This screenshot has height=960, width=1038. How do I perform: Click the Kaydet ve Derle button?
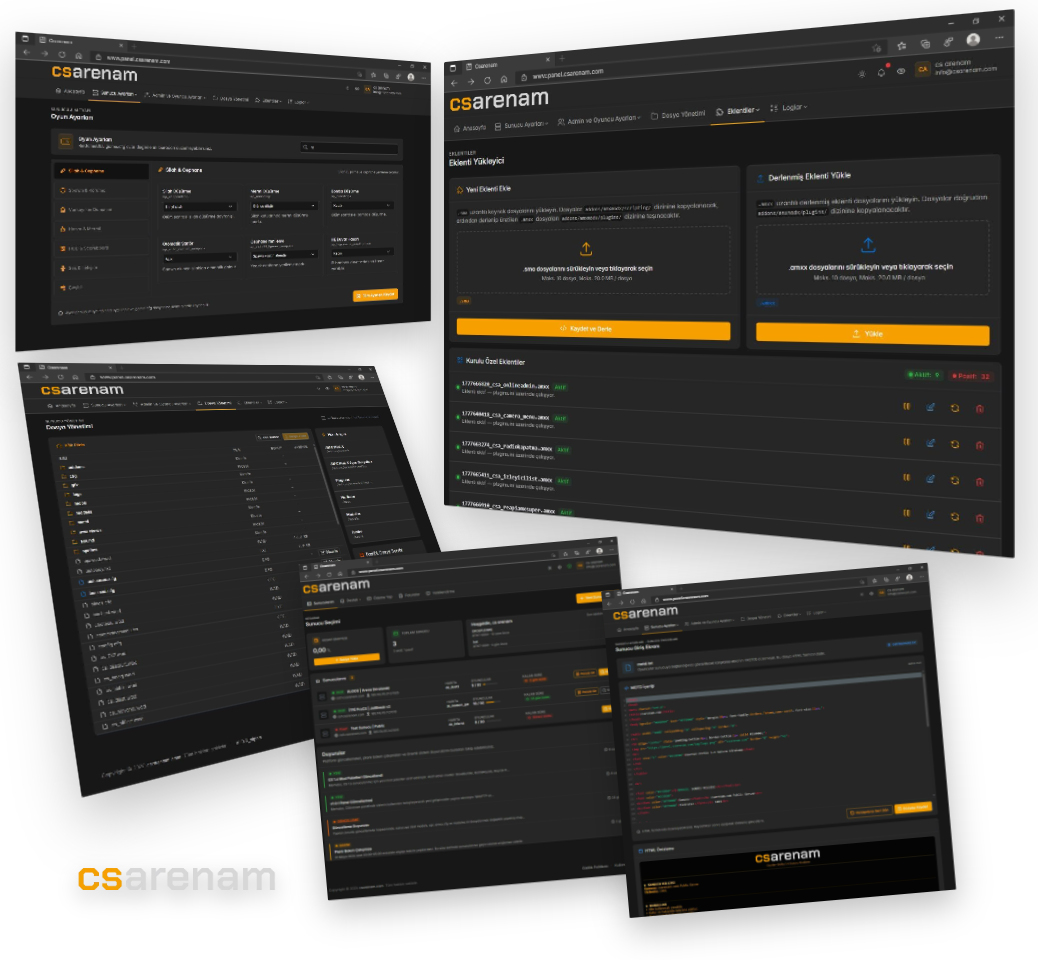coord(594,329)
